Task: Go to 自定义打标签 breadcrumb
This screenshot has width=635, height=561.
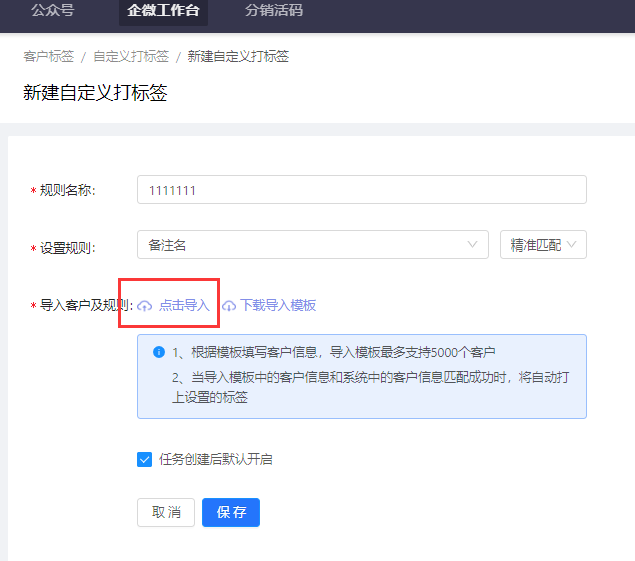Action: pos(131,56)
